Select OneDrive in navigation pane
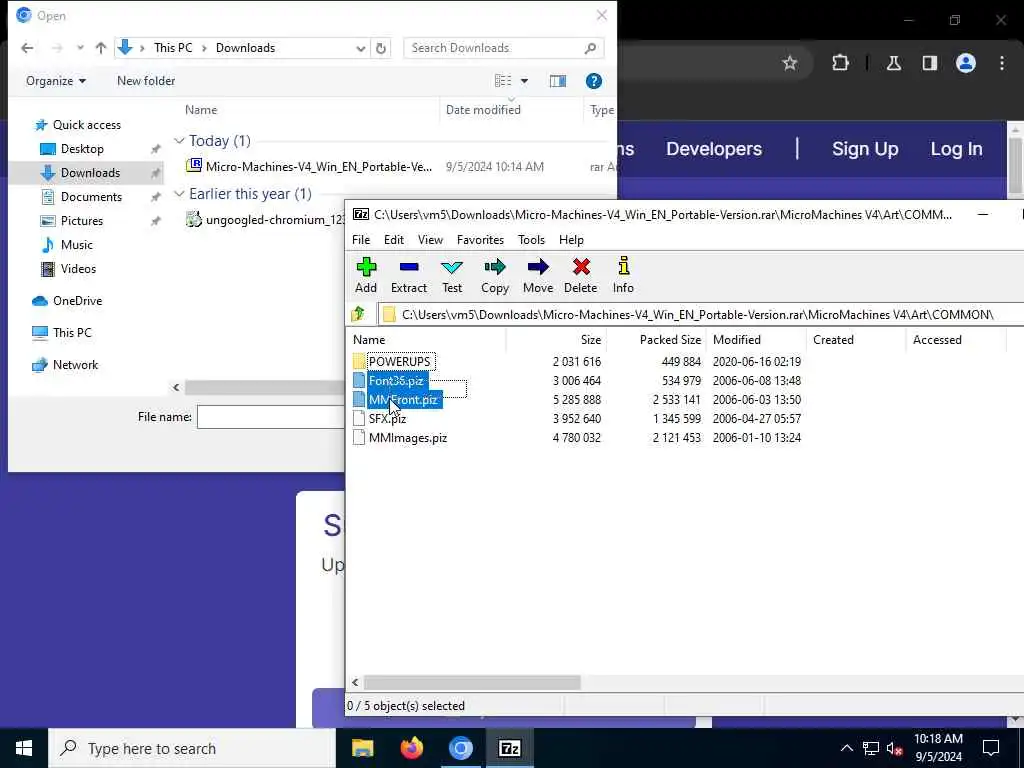1024x768 pixels. pyautogui.click(x=77, y=301)
